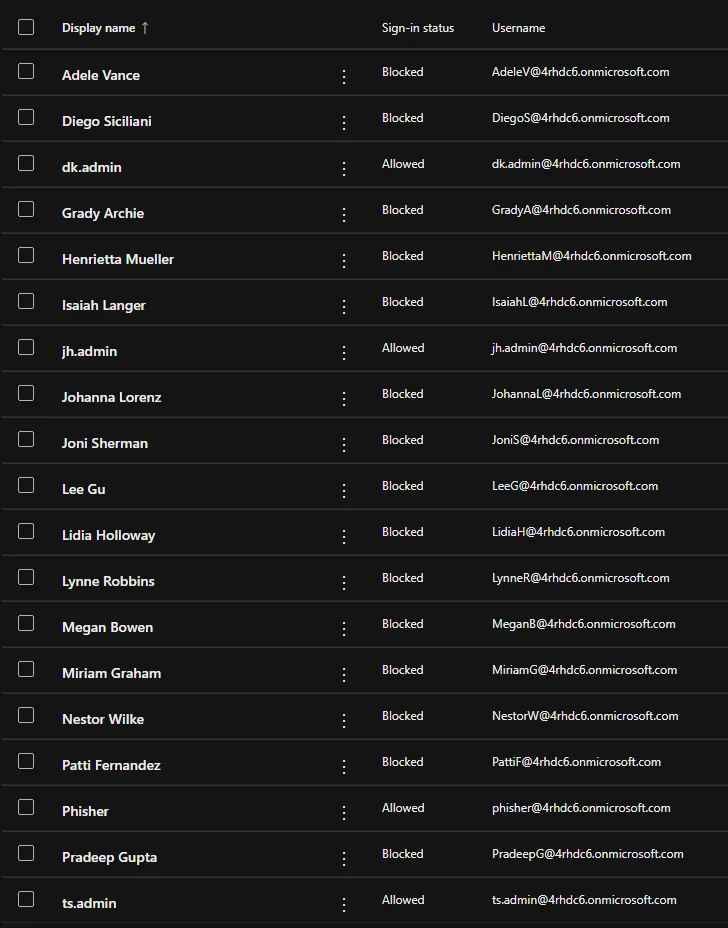Check the box for Lee Gu

[x=26, y=485]
